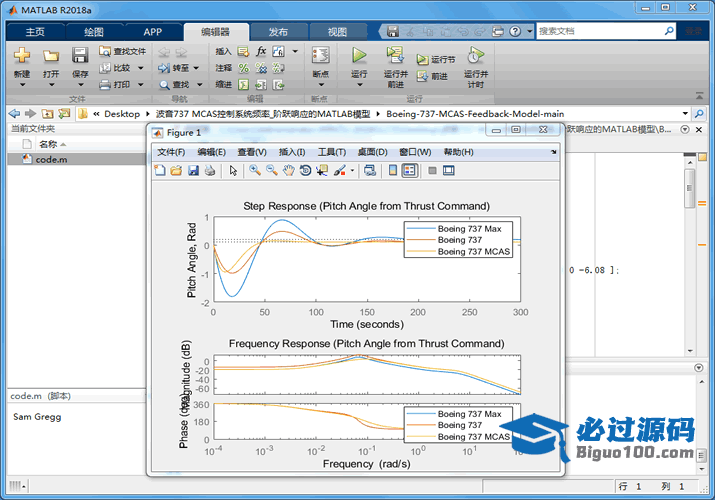Click the 前进 button
715x500 pixels.
[x=432, y=77]
